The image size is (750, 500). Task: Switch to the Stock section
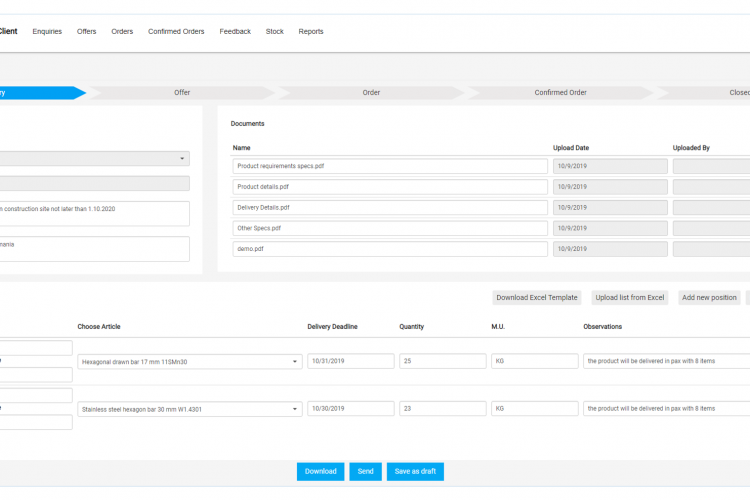pyautogui.click(x=274, y=31)
